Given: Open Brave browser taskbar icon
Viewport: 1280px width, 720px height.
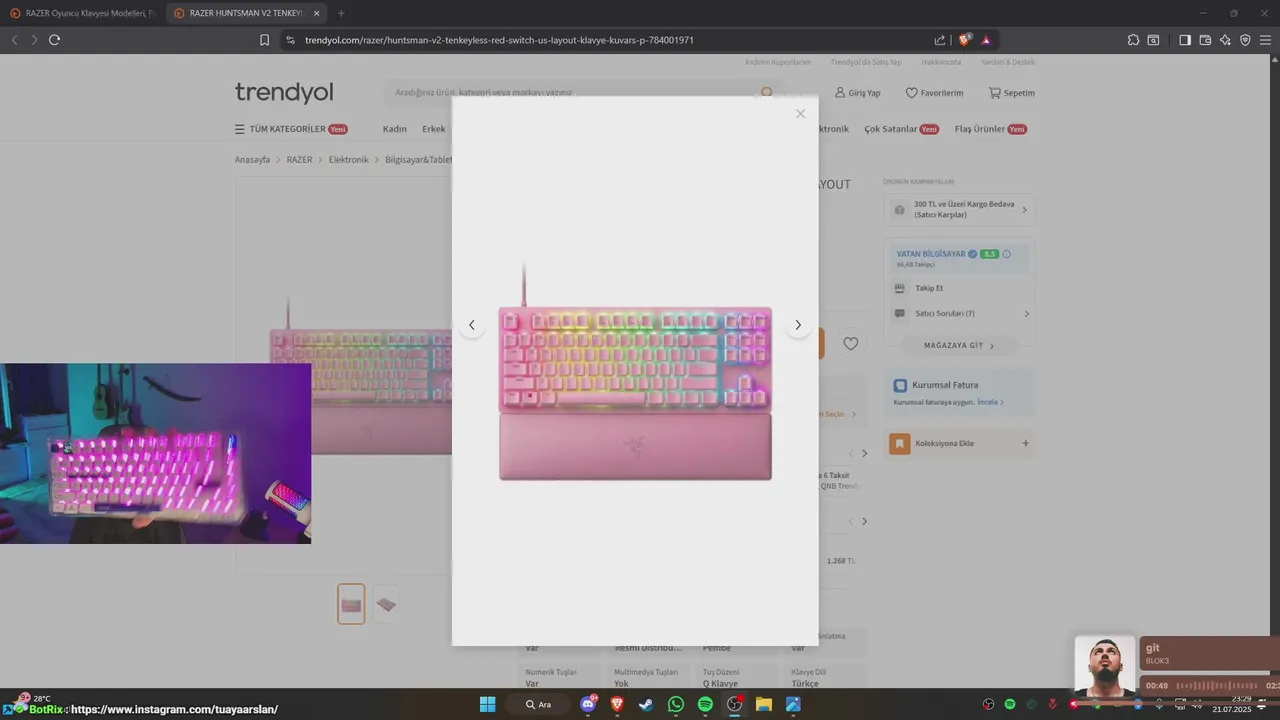Looking at the screenshot, I should coord(617,704).
